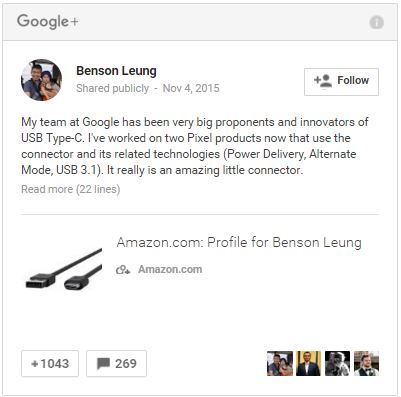Click the Amazon.com source link
401x397 pixels.
[x=170, y=269]
